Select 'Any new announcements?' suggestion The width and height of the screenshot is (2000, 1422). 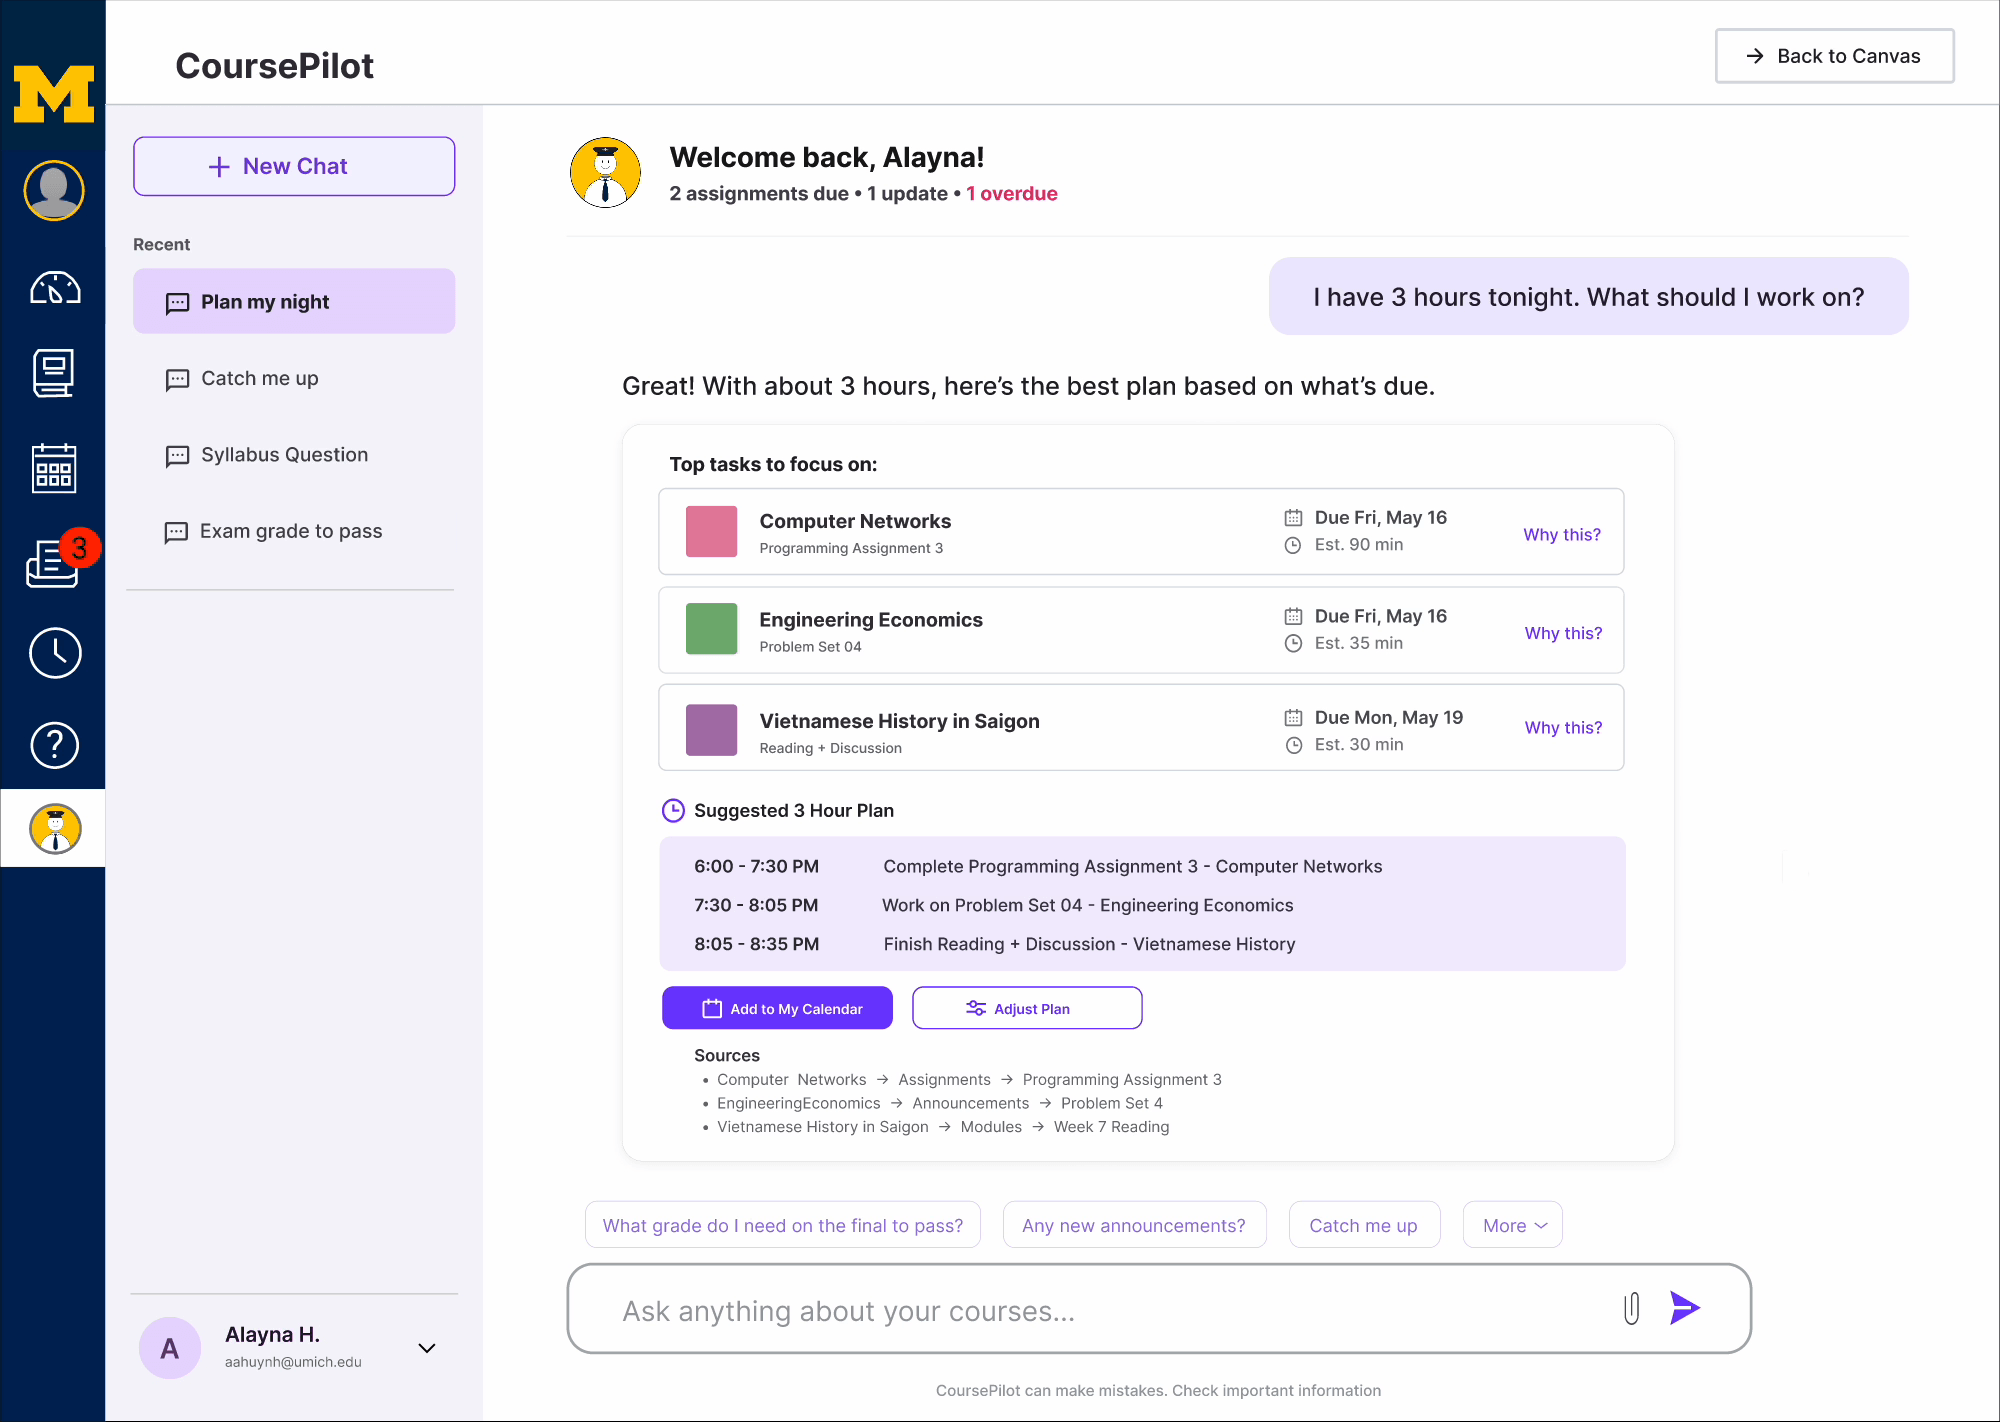tap(1134, 1225)
